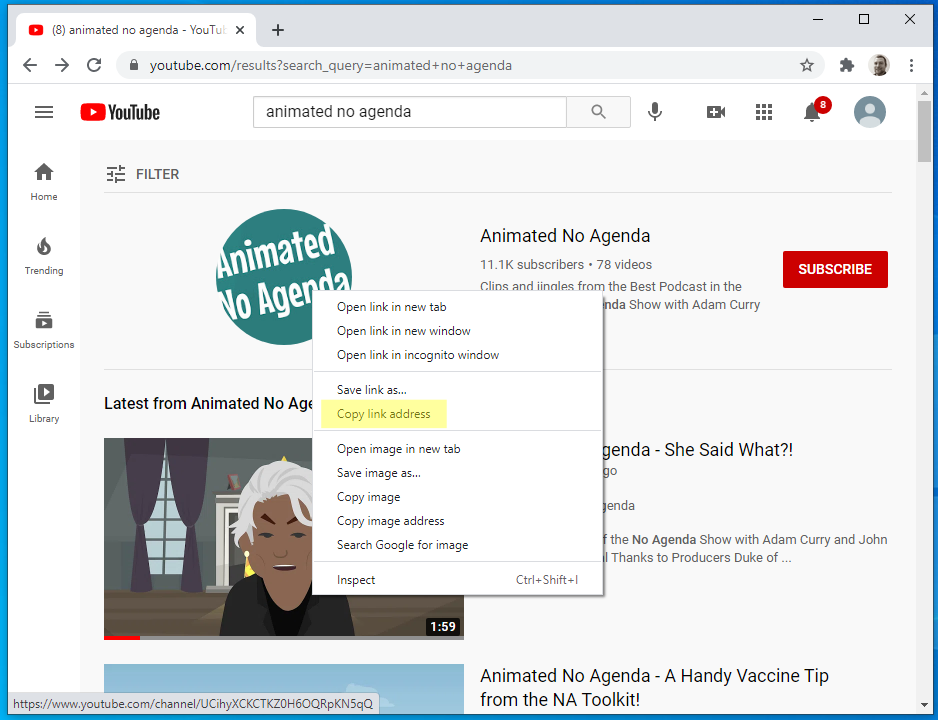This screenshot has height=720, width=938.
Task: Bookmark this page with the star
Action: pos(807,65)
